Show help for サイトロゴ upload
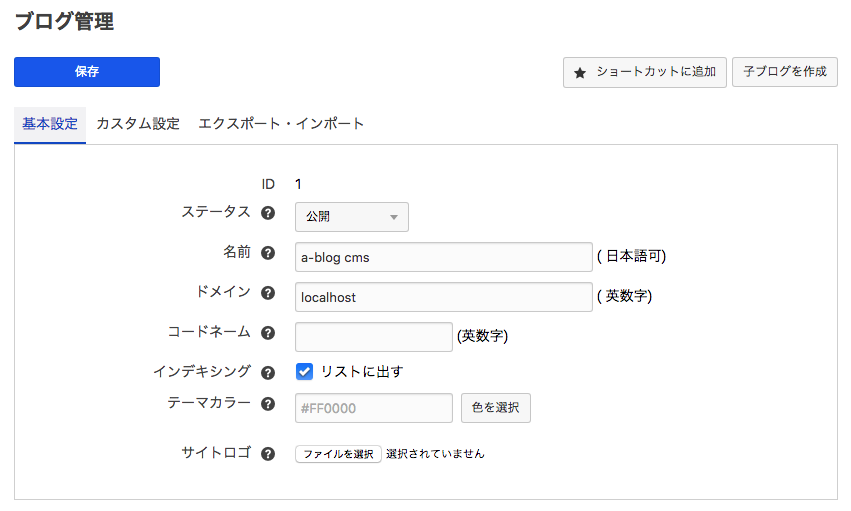851x511 pixels. [267, 454]
